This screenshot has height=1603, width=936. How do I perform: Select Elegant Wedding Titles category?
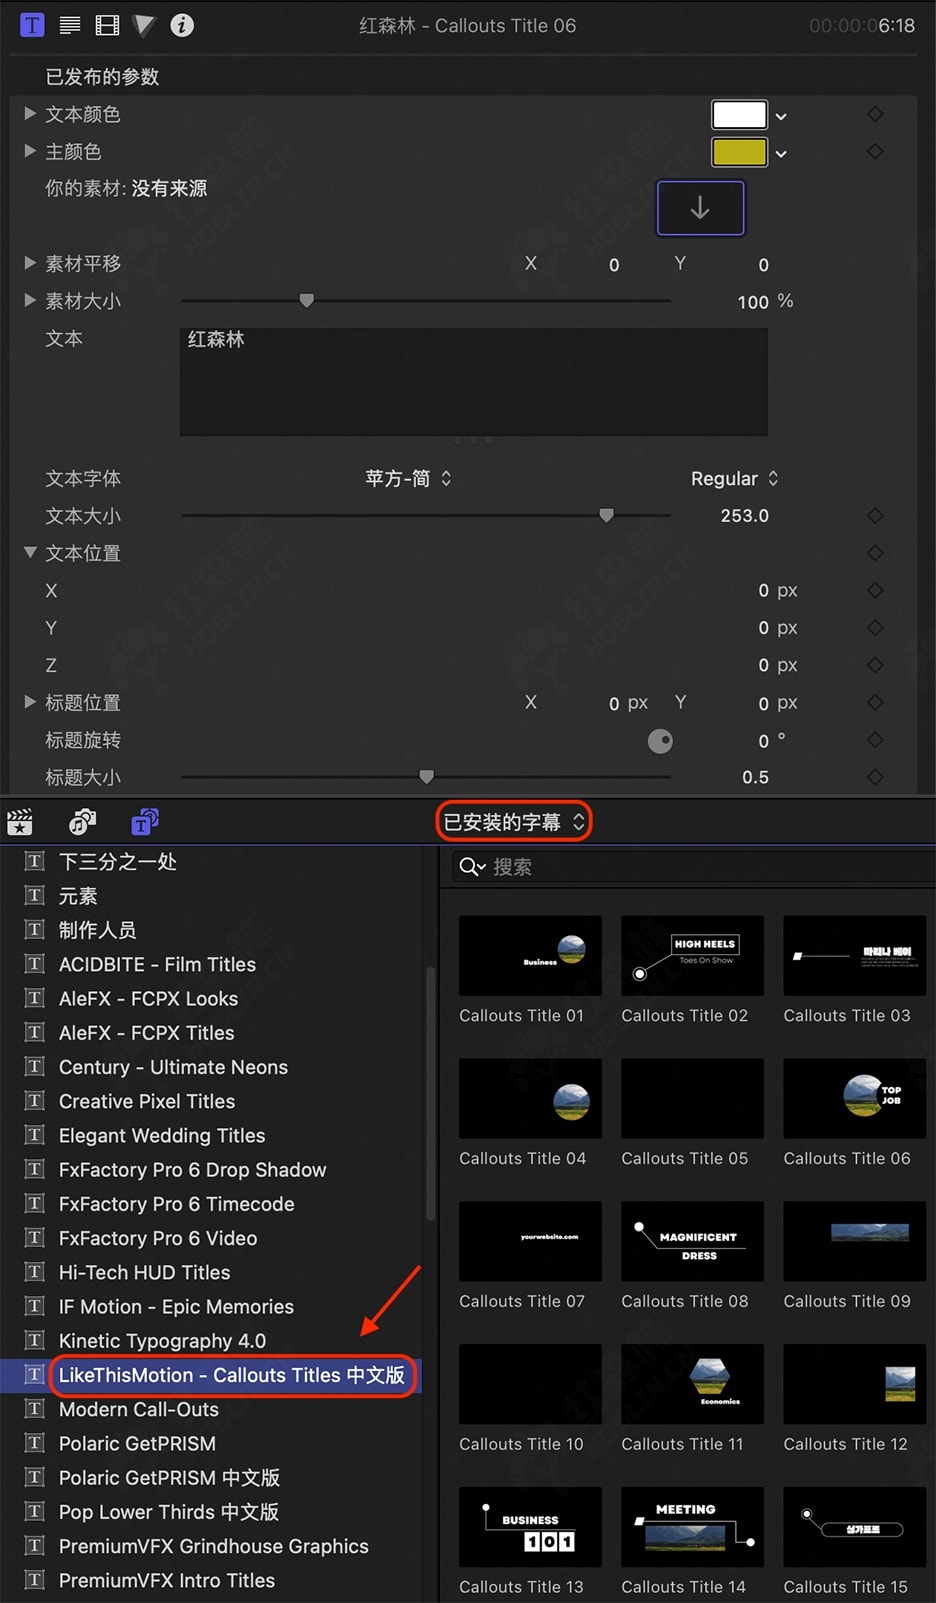(162, 1135)
